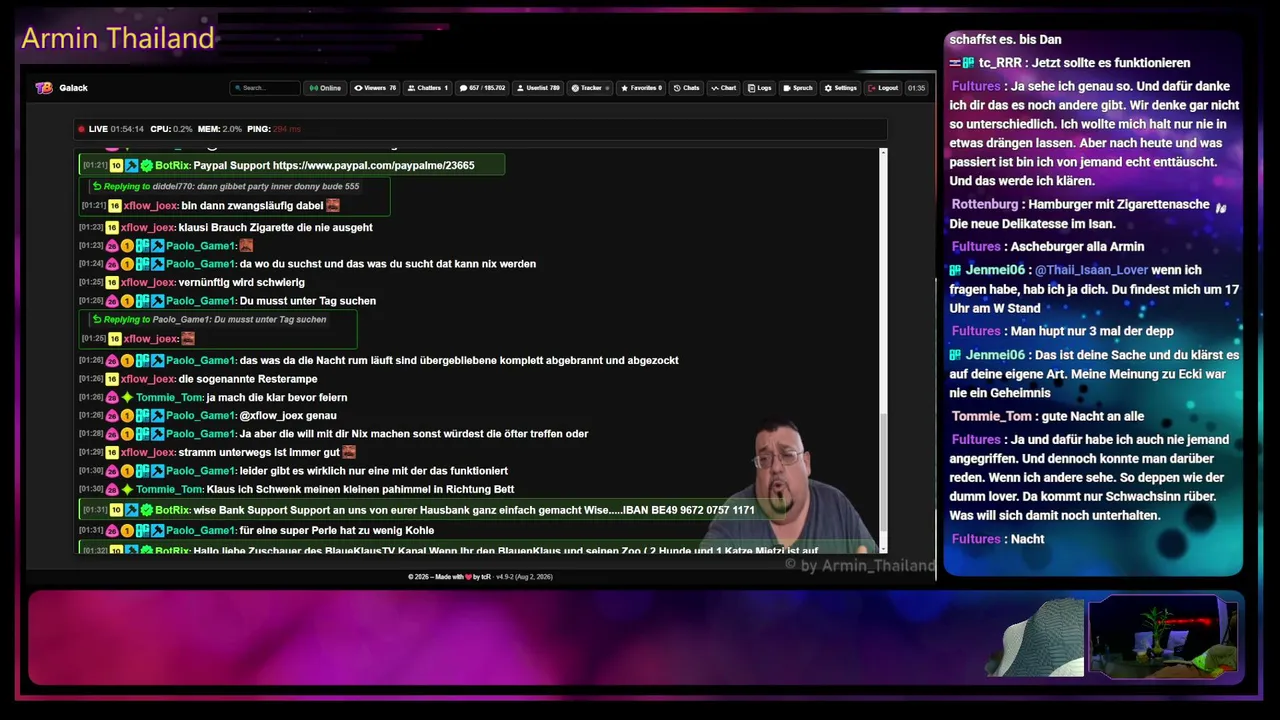1280x720 pixels.
Task: Click the 01:35 clock in the top bar
Action: tap(916, 88)
